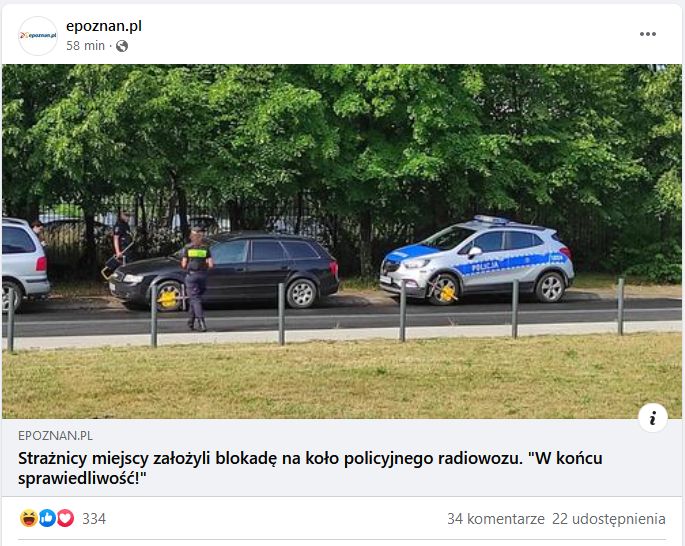The image size is (685, 546).
Task: Click the red Love heart reaction icon
Action: (x=66, y=518)
